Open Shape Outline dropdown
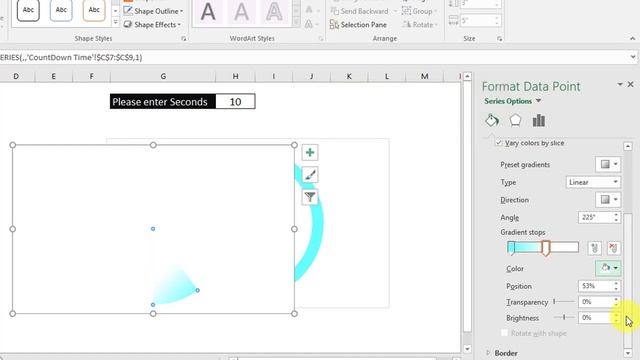 [x=153, y=11]
